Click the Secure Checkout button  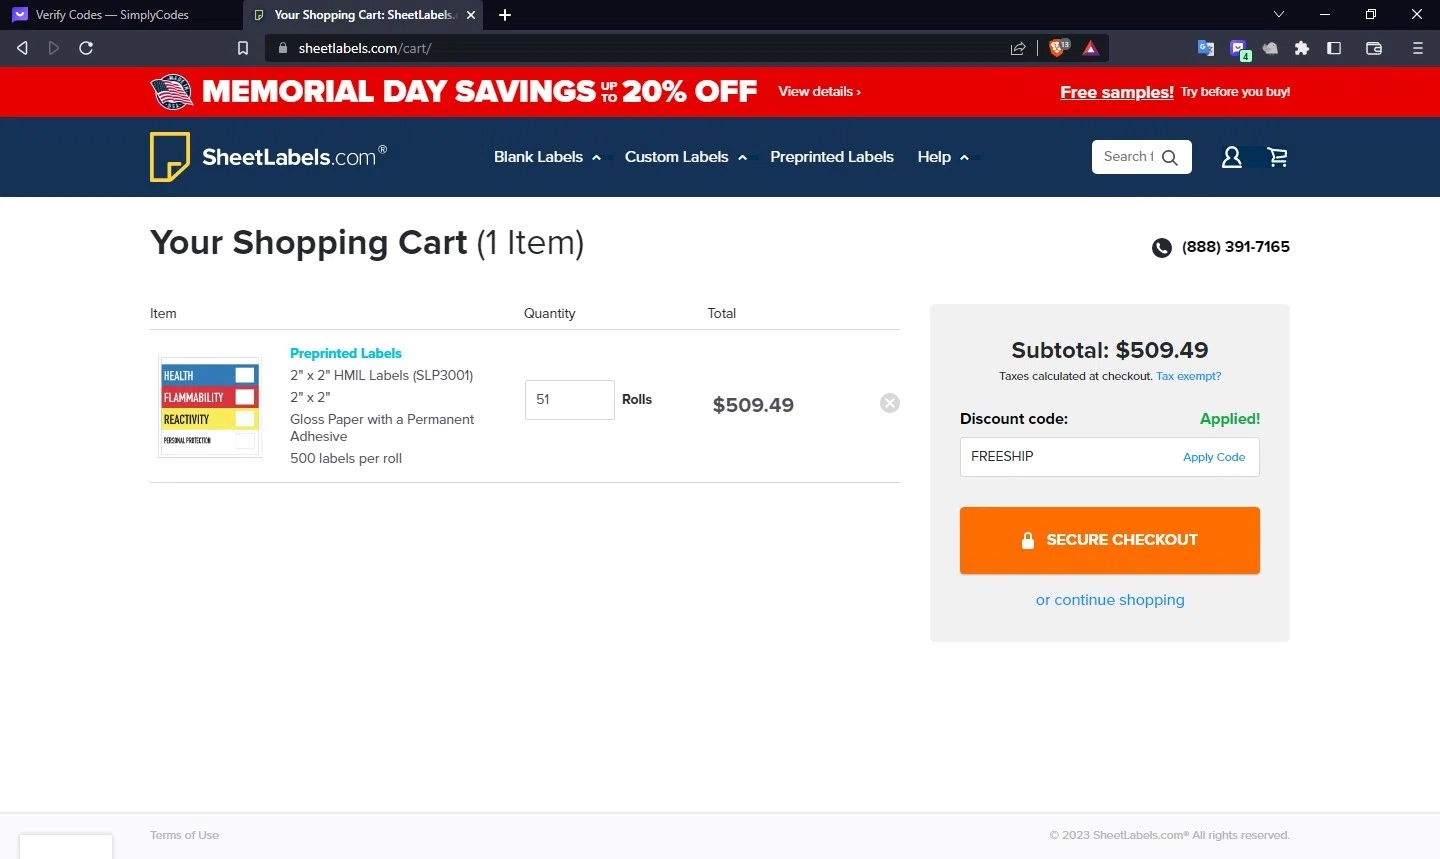coord(1110,540)
